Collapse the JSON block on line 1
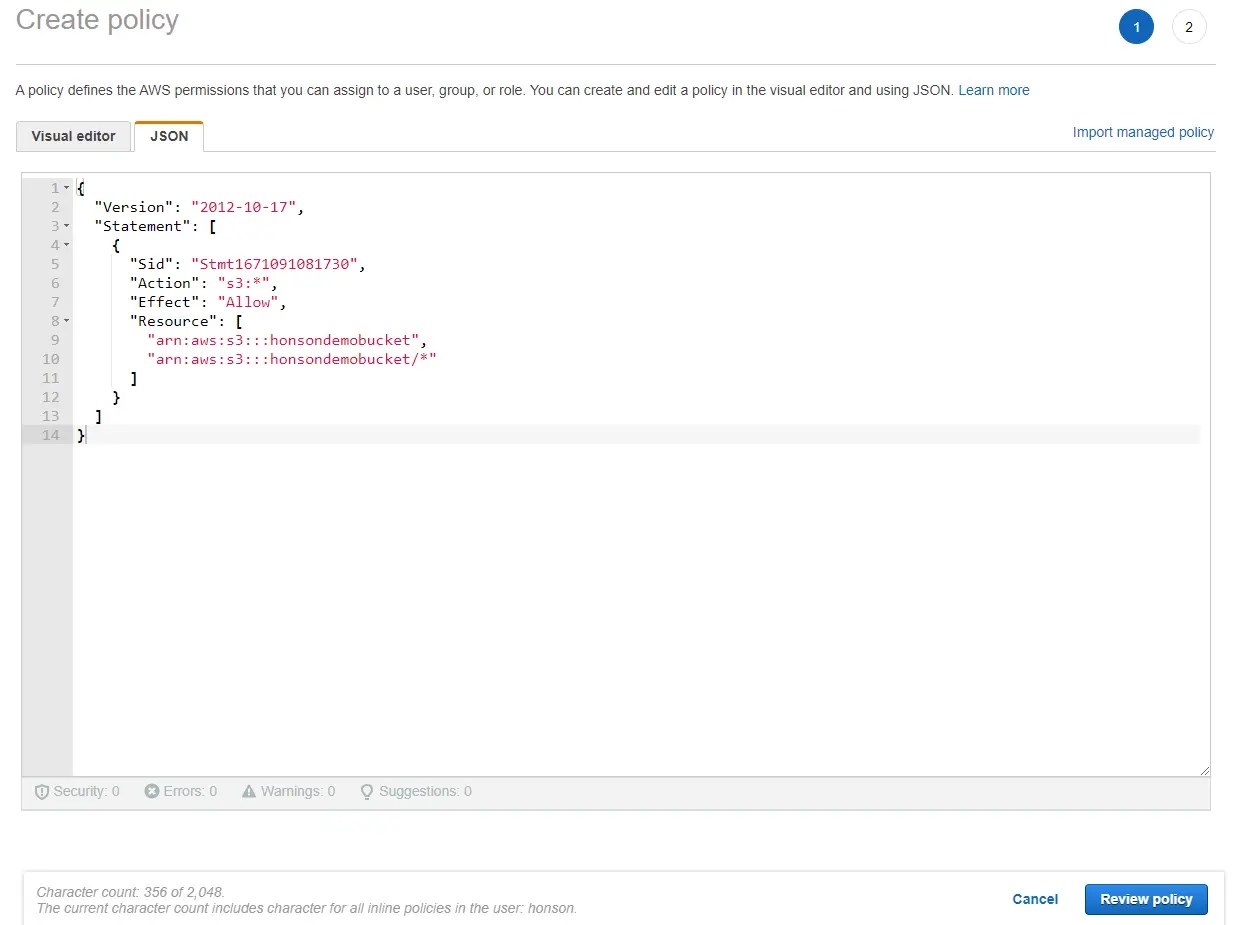Viewport: 1235px width, 925px height. 67,187
